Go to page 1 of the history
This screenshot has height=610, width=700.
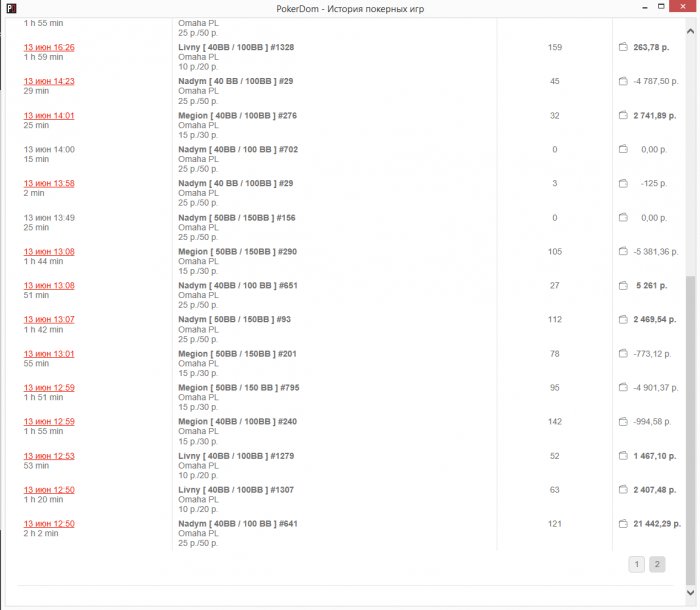[x=636, y=564]
